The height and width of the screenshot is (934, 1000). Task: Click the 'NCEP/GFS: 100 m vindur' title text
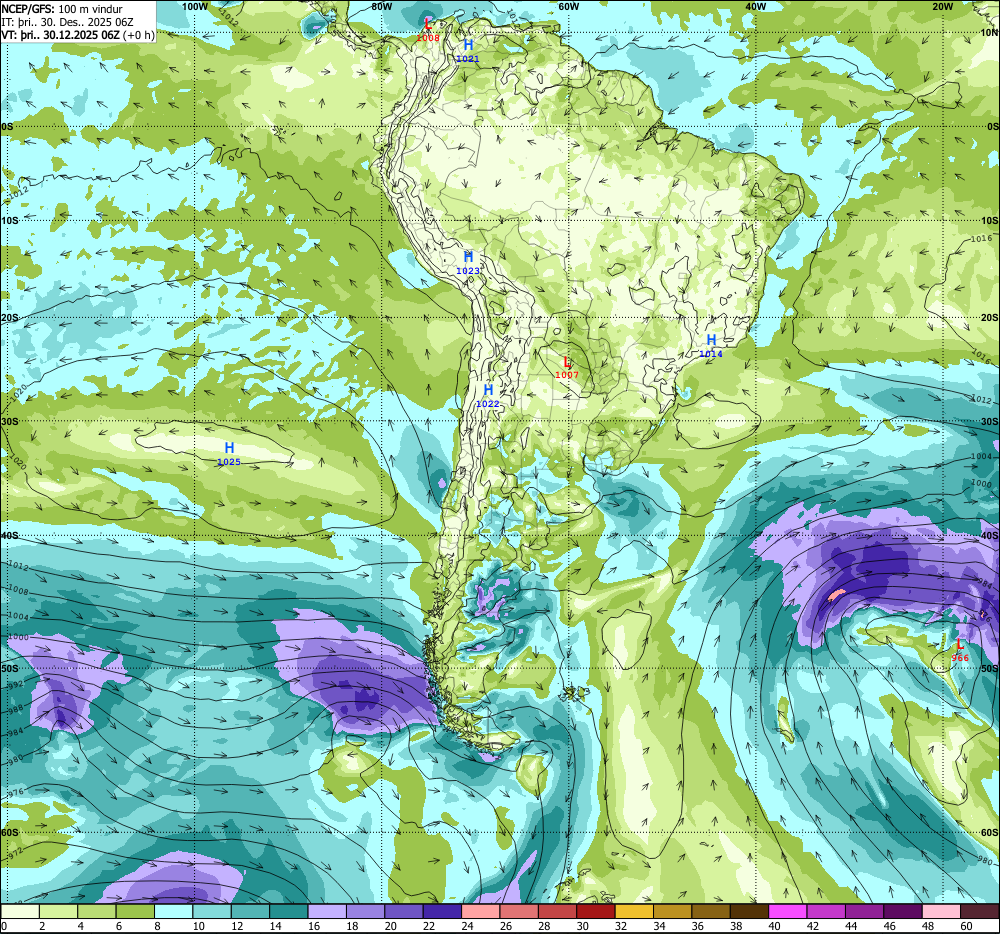[x=62, y=9]
